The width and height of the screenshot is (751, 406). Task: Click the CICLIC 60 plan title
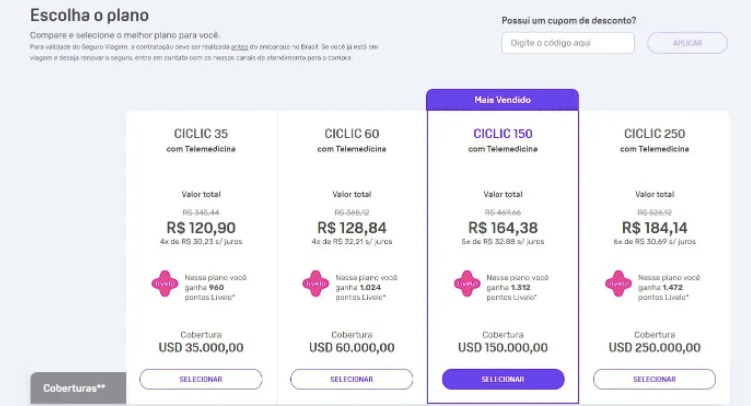coord(352,134)
